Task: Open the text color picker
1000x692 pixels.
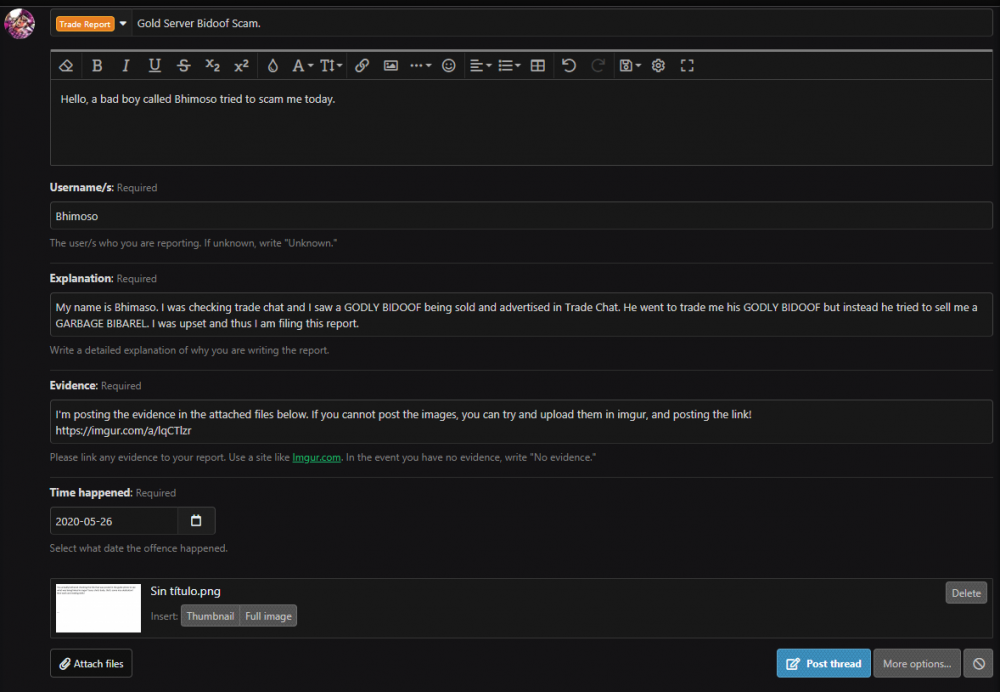Action: [273, 66]
